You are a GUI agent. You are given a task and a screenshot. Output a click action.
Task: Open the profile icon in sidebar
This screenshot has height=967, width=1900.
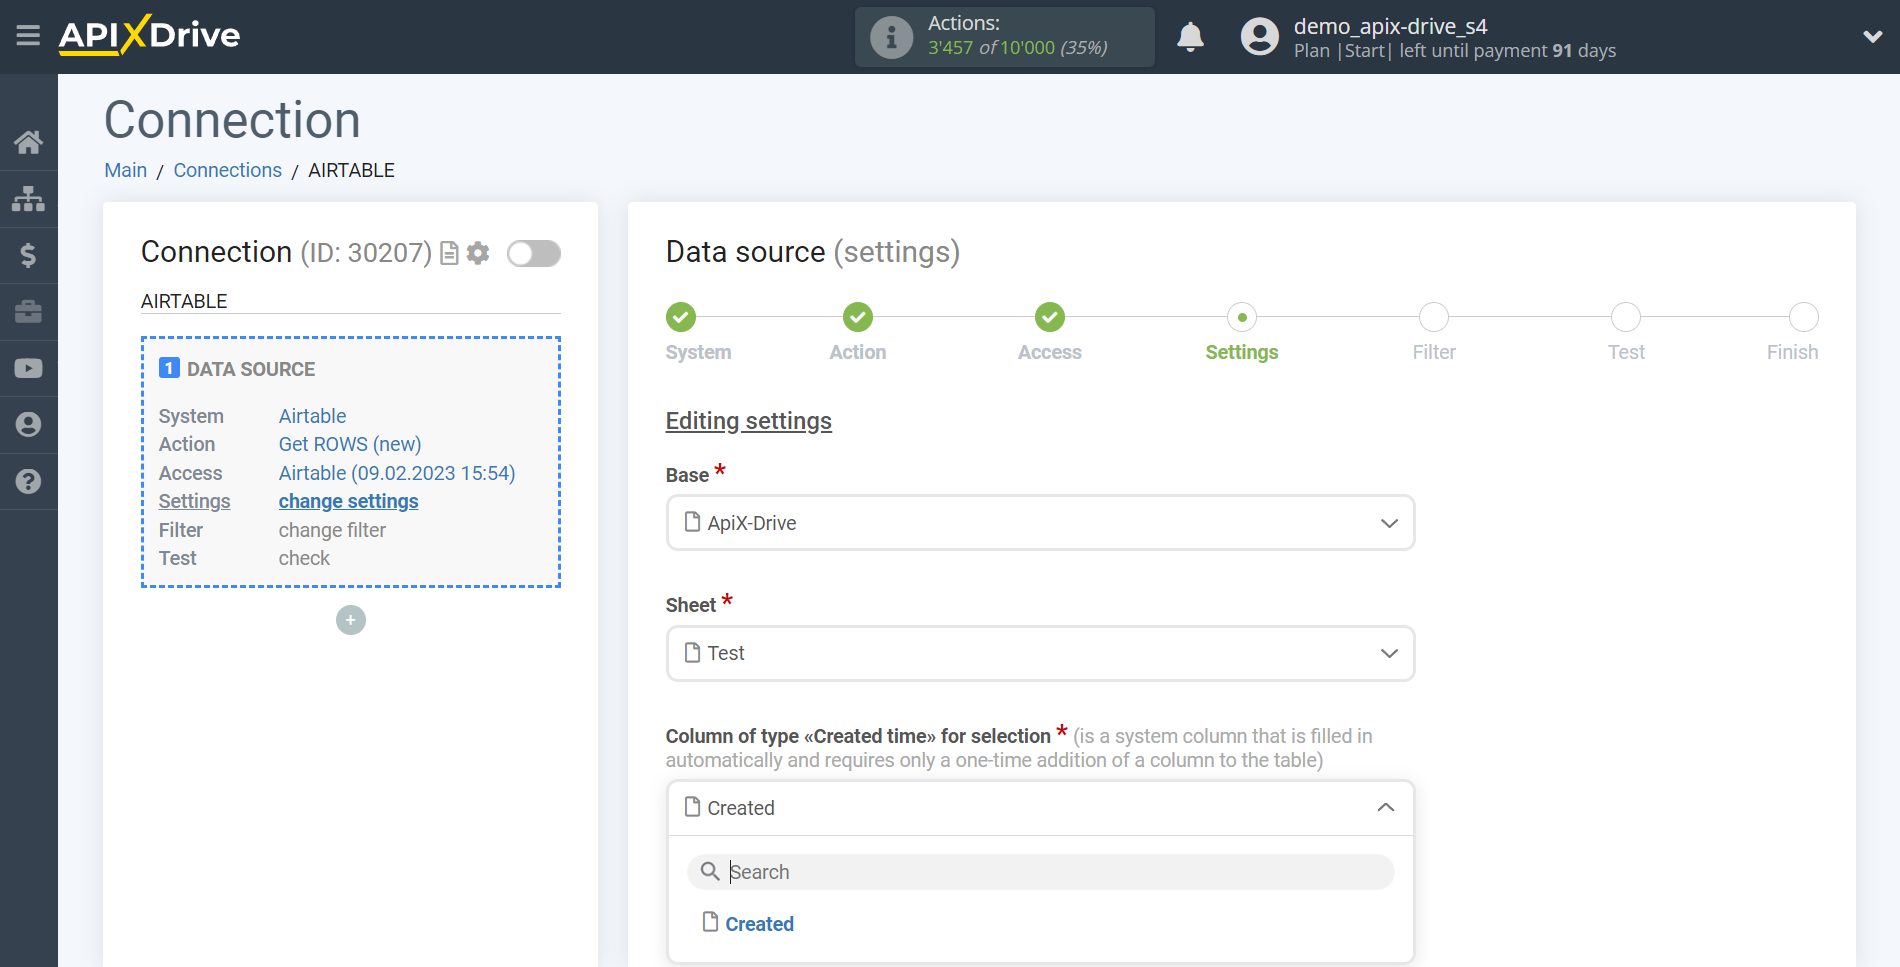[28, 425]
